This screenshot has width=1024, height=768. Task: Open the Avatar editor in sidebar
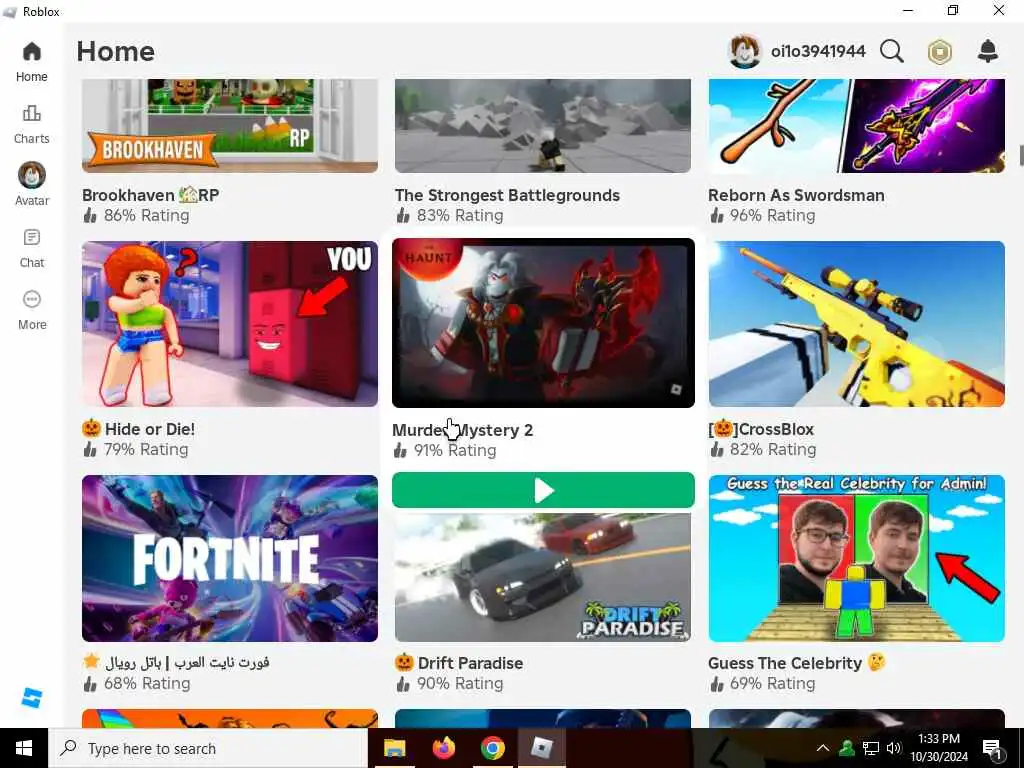pos(31,184)
